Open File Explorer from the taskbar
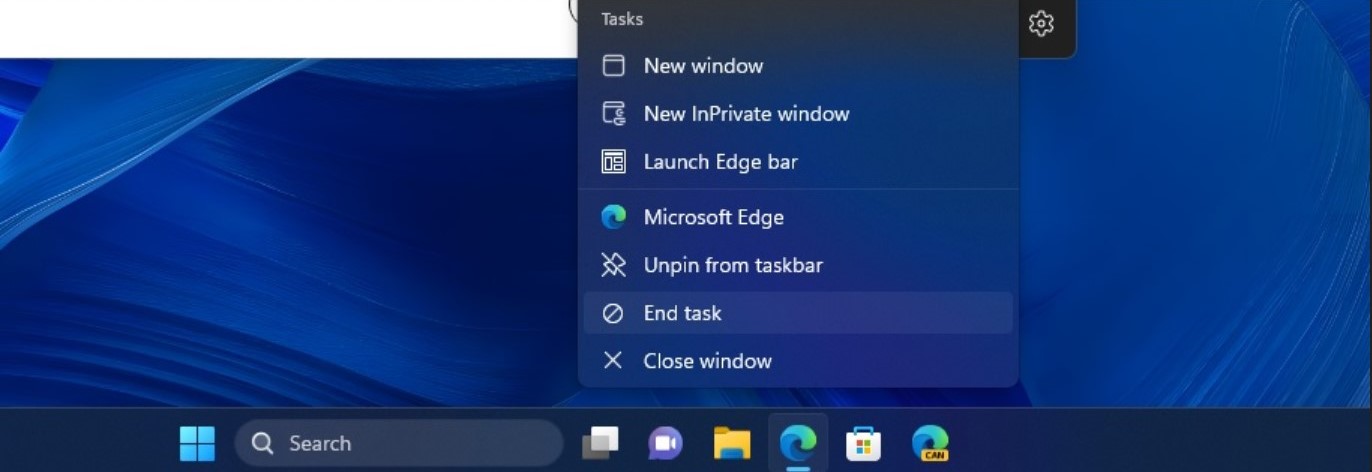Image resolution: width=1372 pixels, height=472 pixels. [x=732, y=443]
